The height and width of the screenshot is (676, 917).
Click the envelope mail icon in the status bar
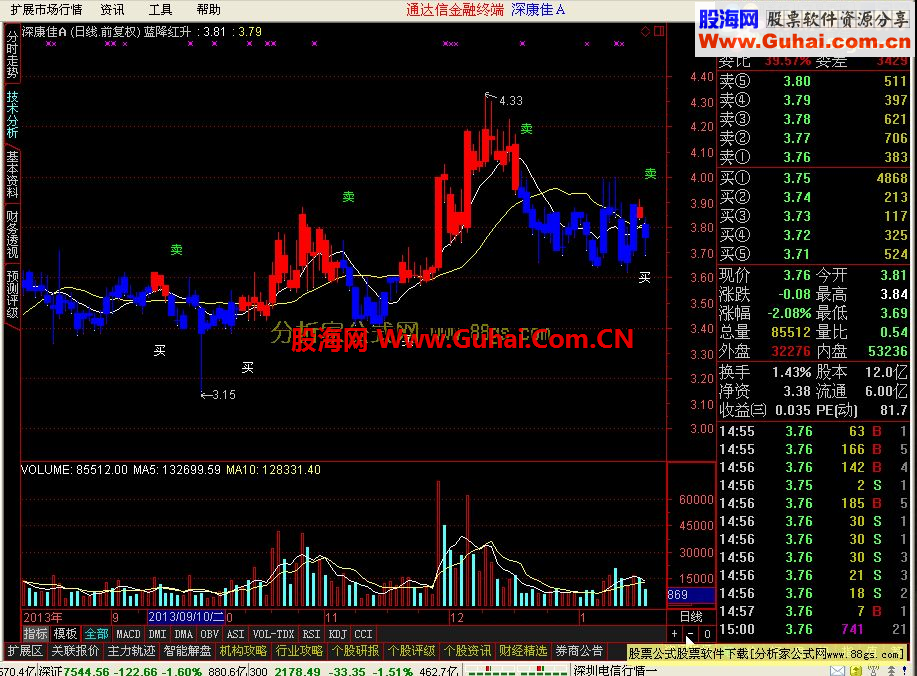pyautogui.click(x=837, y=671)
